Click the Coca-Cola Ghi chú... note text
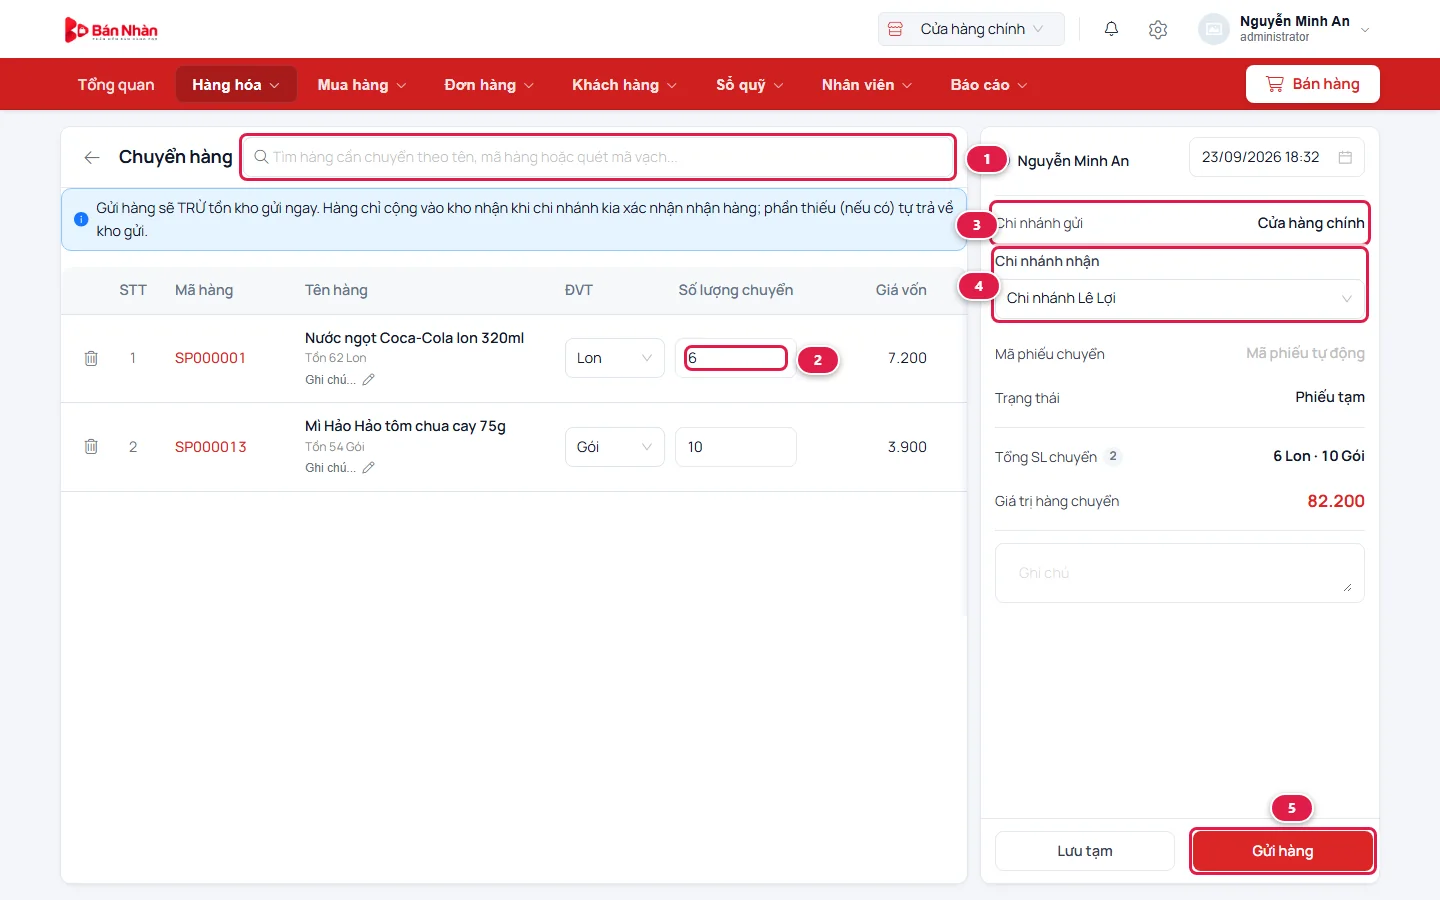 coord(330,380)
